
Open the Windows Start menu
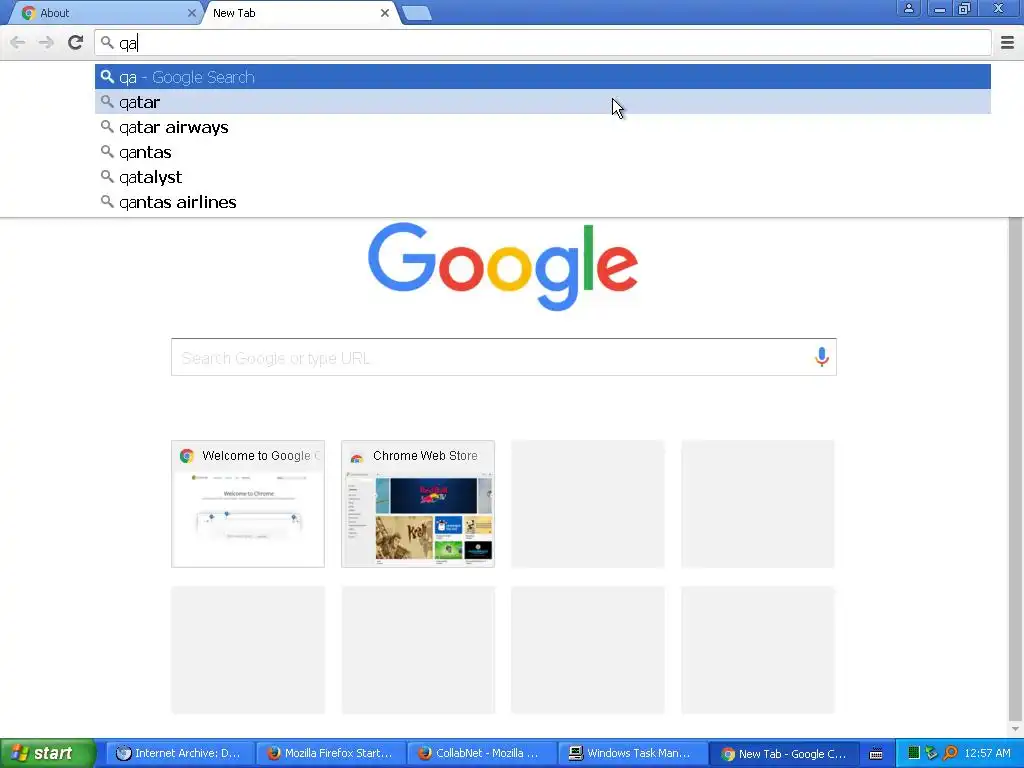[48, 753]
